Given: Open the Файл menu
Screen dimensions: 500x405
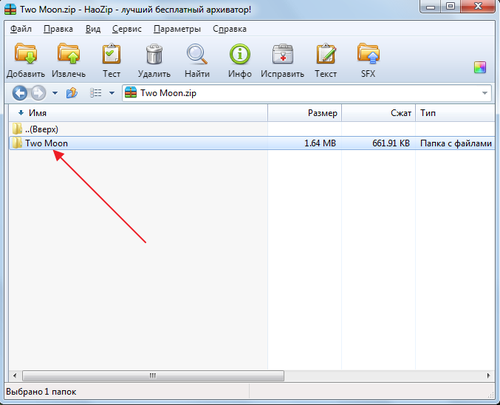Looking at the screenshot, I should 21,29.
